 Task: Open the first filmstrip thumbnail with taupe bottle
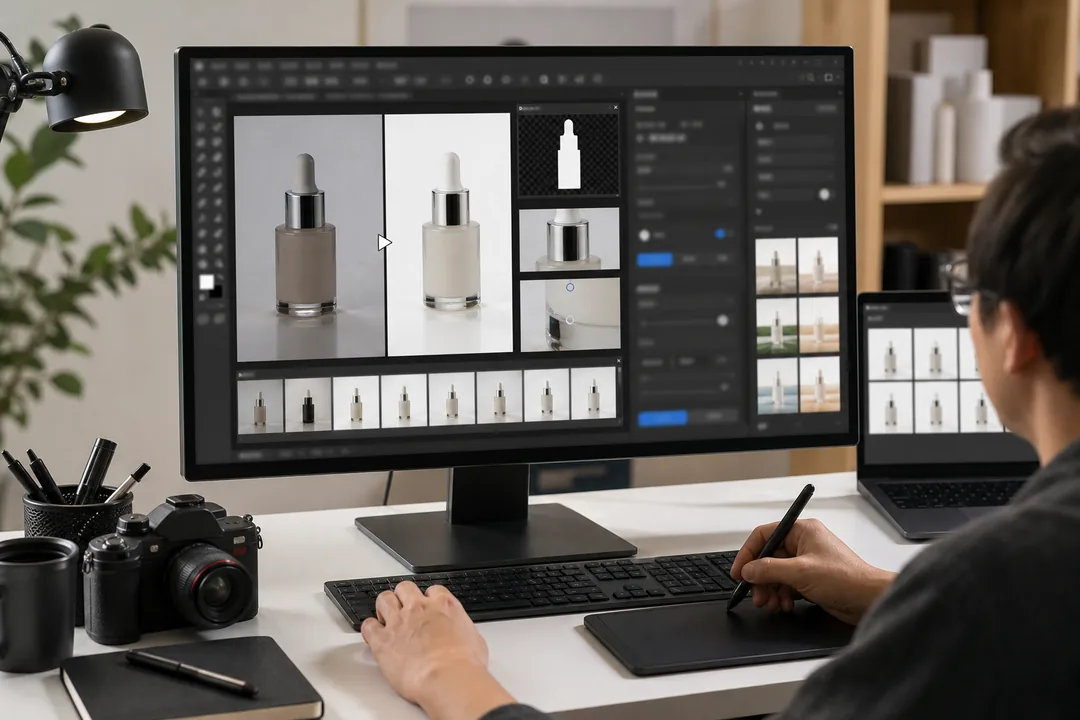pyautogui.click(x=260, y=405)
